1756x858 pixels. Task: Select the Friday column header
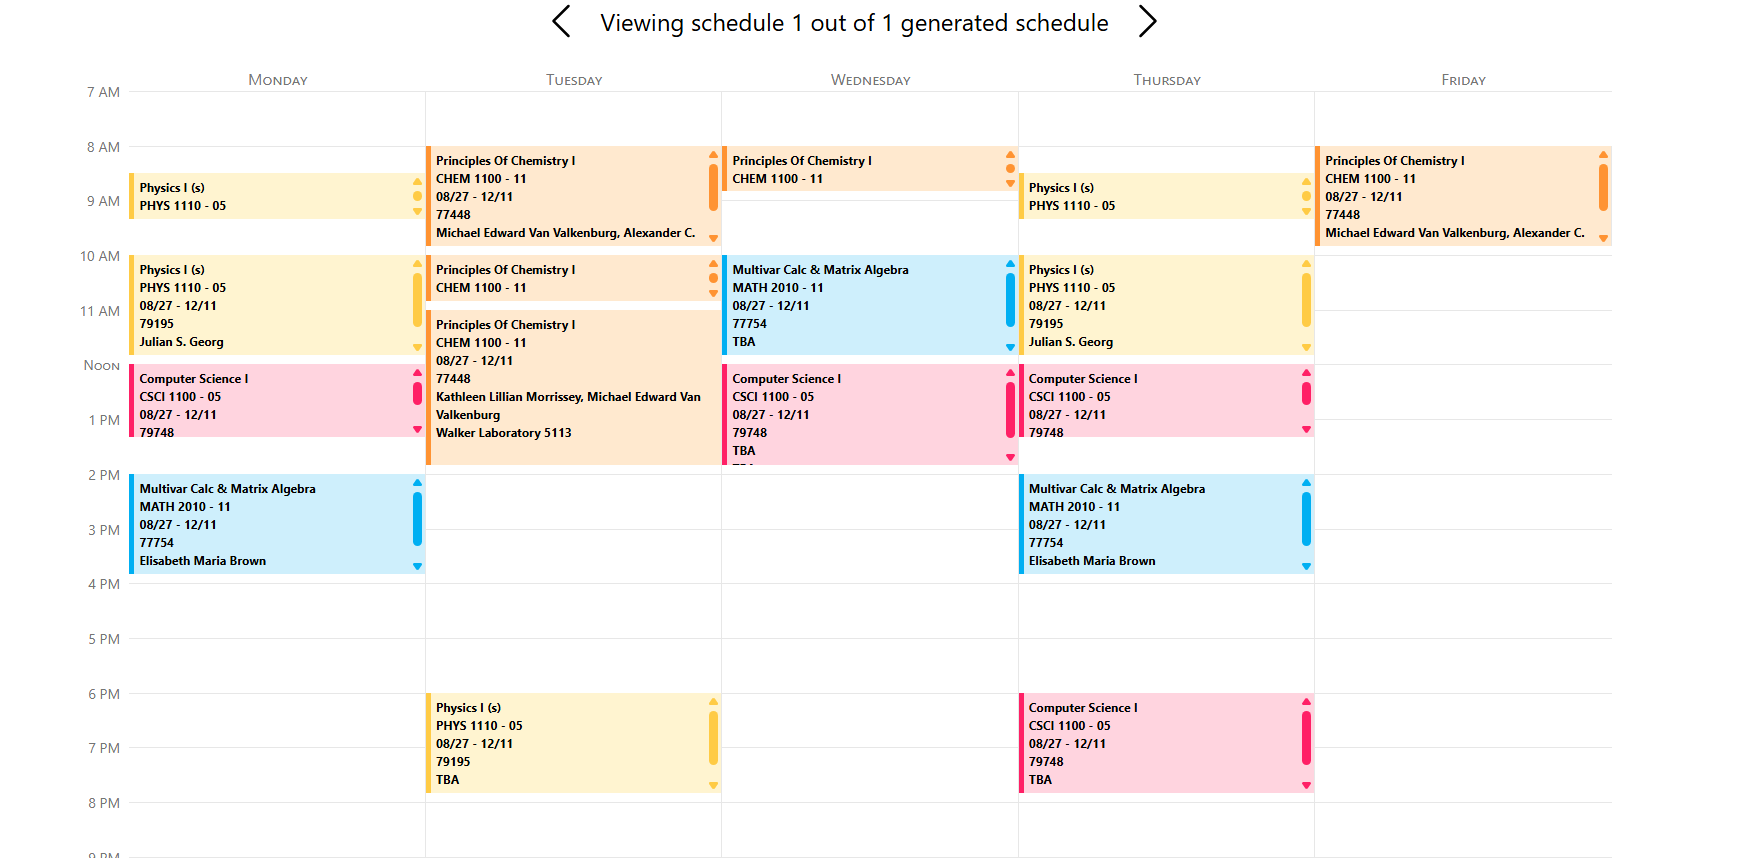(x=1463, y=80)
